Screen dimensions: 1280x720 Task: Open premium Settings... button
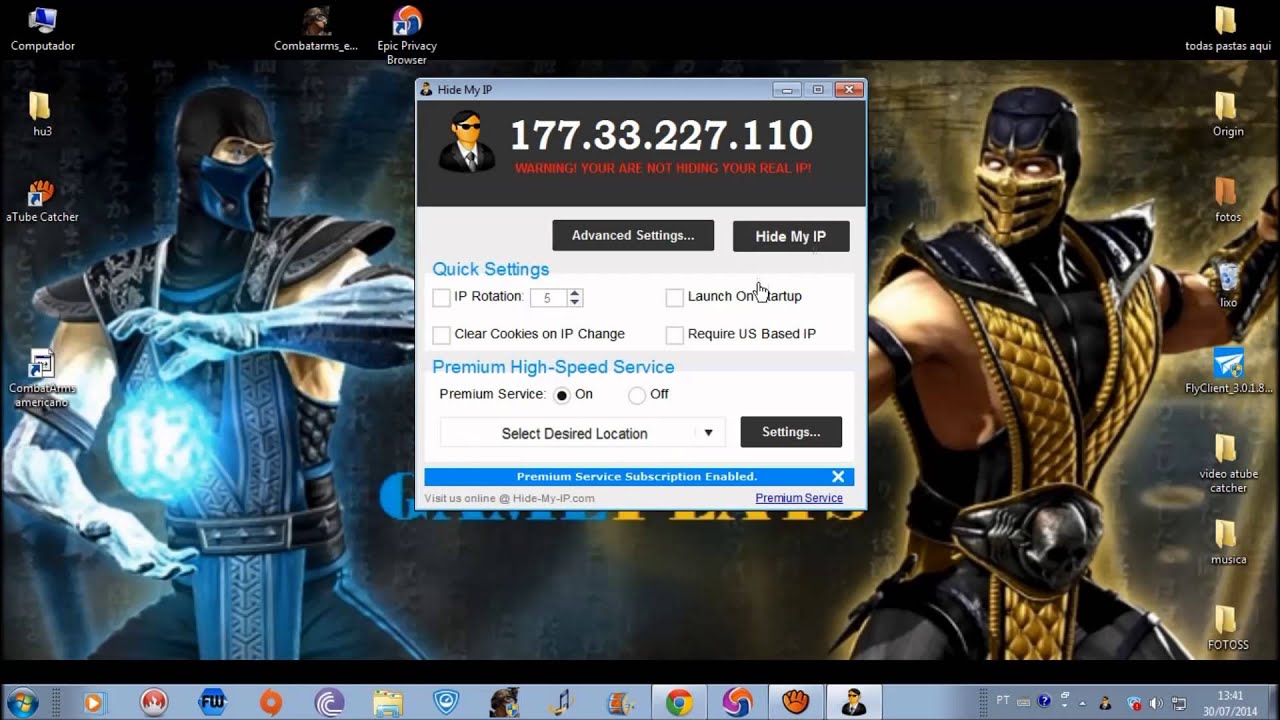click(x=791, y=432)
